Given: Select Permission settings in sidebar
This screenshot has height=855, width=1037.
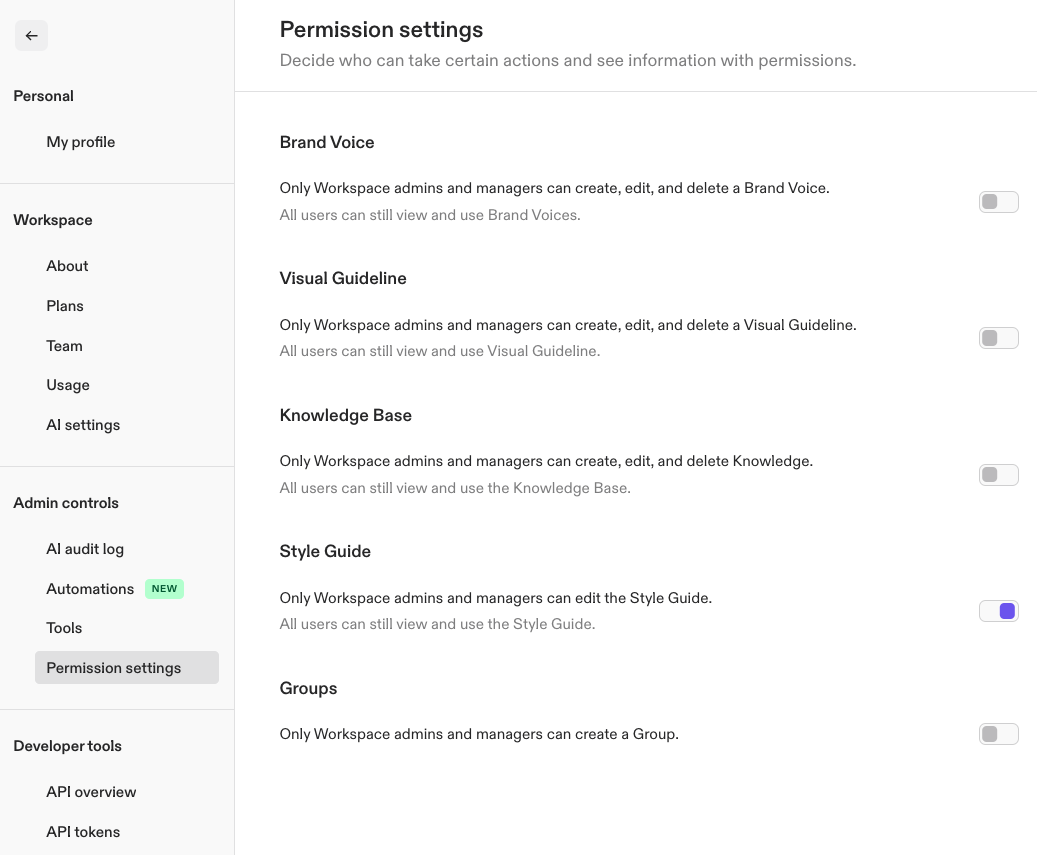Looking at the screenshot, I should point(127,668).
